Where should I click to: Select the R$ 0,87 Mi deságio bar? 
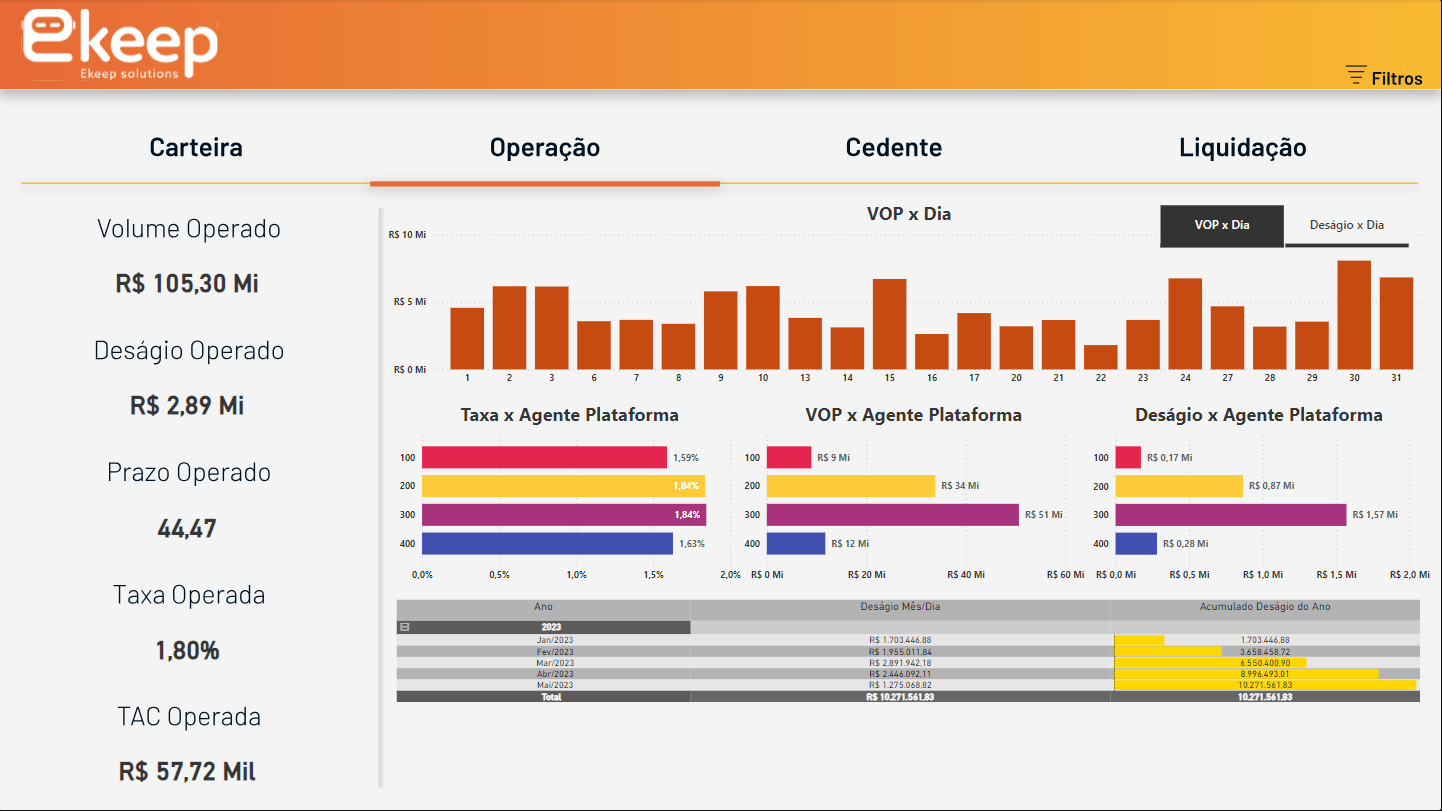pos(1180,486)
